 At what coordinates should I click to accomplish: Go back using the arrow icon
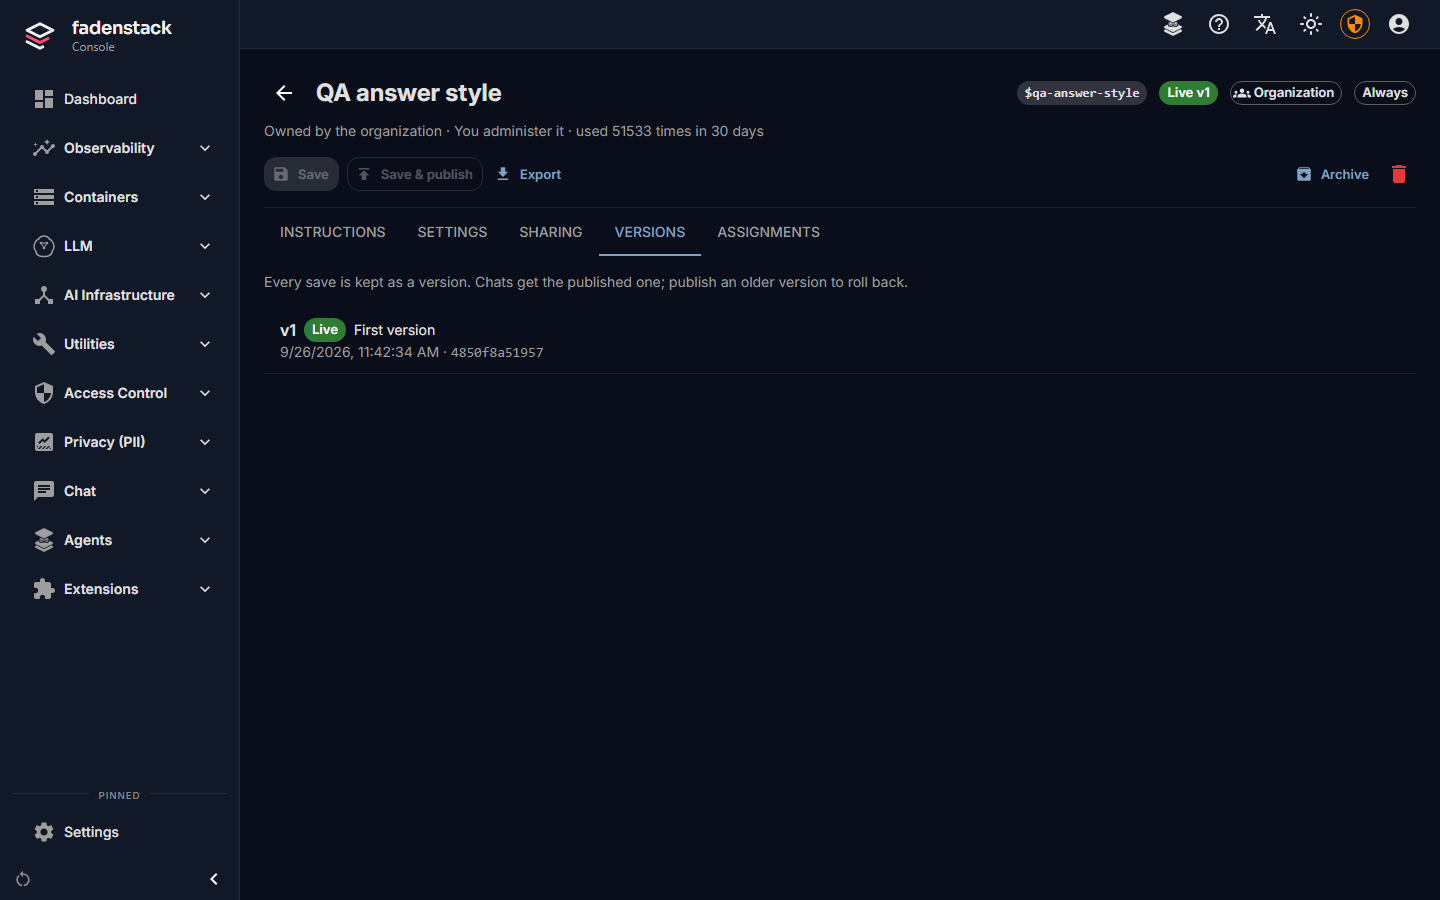point(284,93)
